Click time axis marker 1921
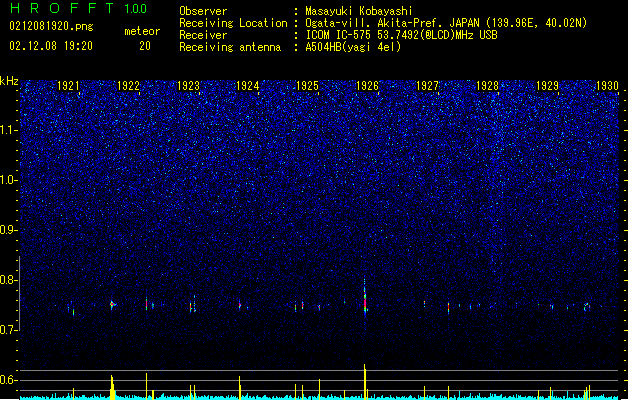Screen dimensions: 629x400 (68, 86)
